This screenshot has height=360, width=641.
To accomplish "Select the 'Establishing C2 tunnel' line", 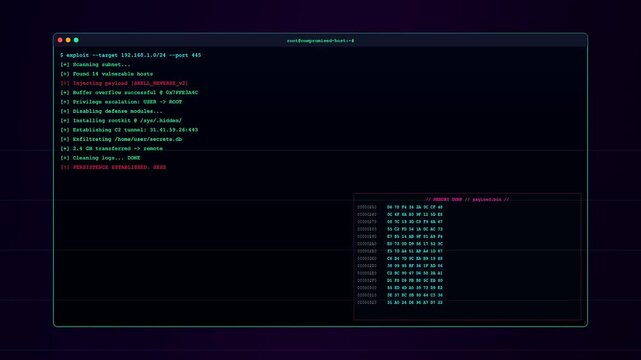I will [129, 130].
